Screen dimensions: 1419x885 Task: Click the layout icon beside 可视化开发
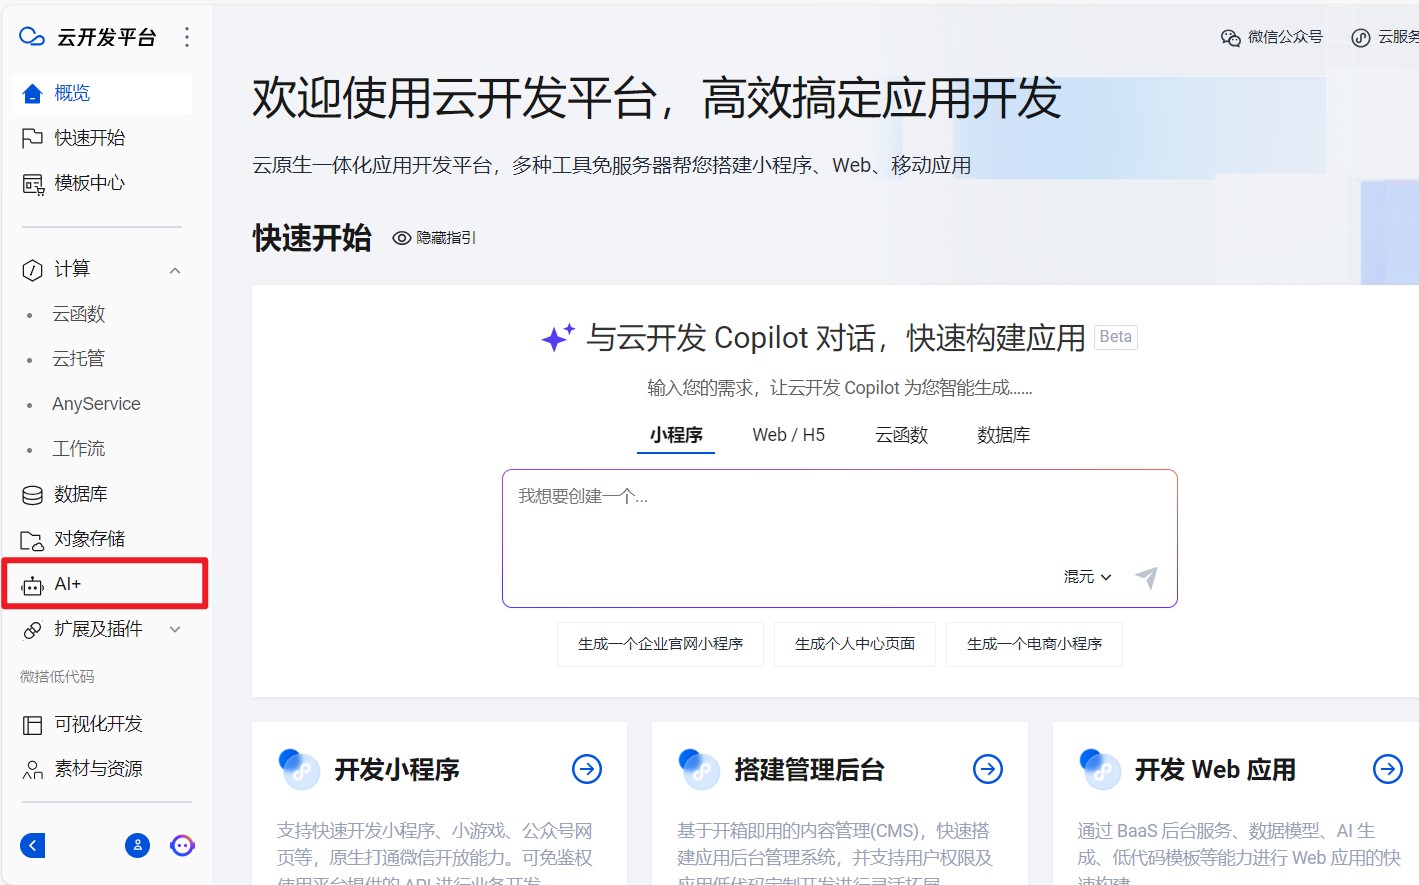(32, 725)
